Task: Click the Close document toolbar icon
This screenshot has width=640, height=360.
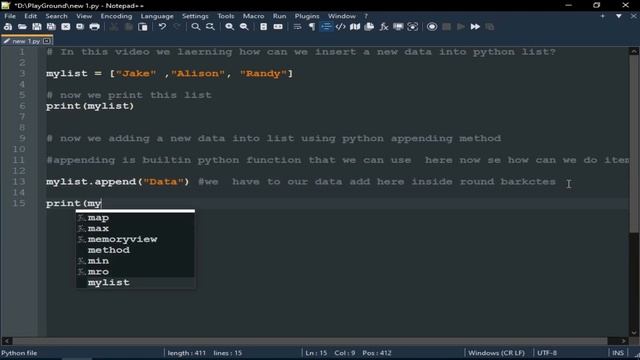Action: 65,27
